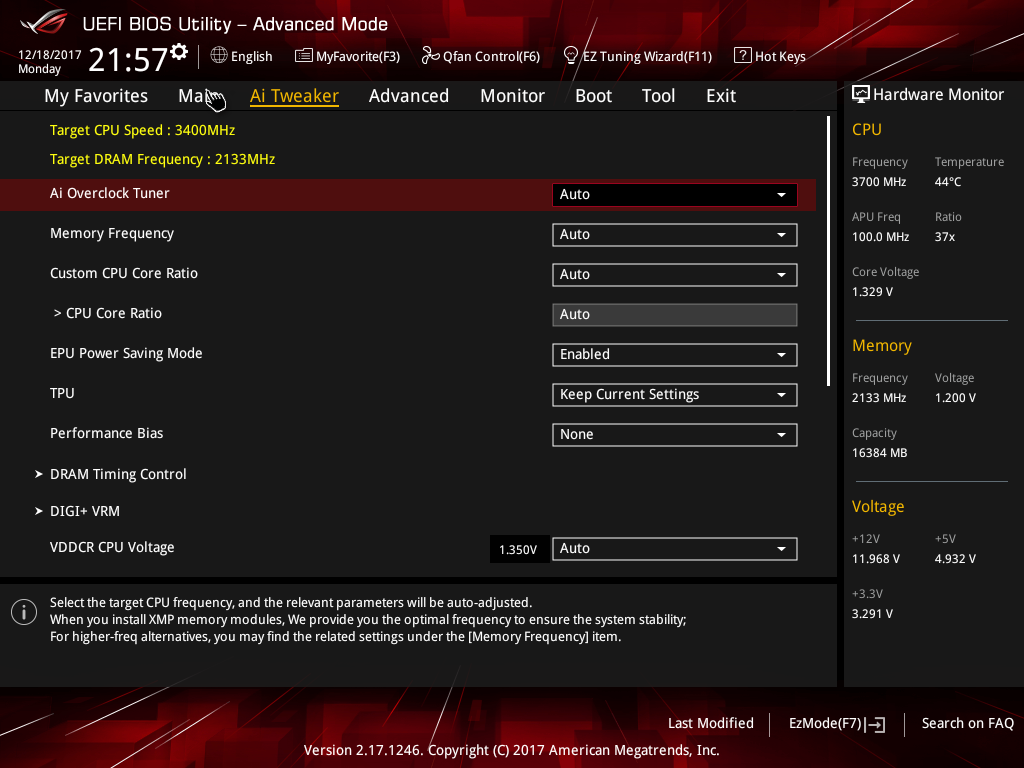Image resolution: width=1024 pixels, height=768 pixels.
Task: Launch EZ Tuning Wizard(F11) label
Action: point(647,57)
